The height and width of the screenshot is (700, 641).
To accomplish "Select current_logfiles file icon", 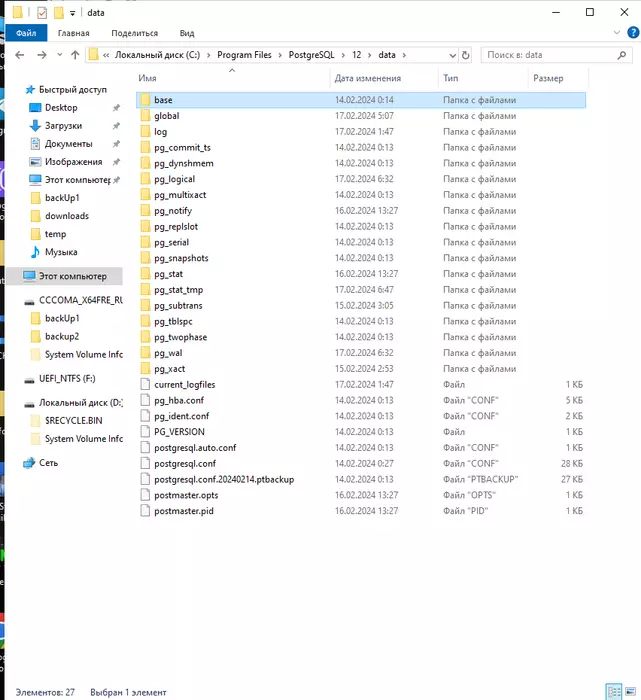I will tap(145, 384).
